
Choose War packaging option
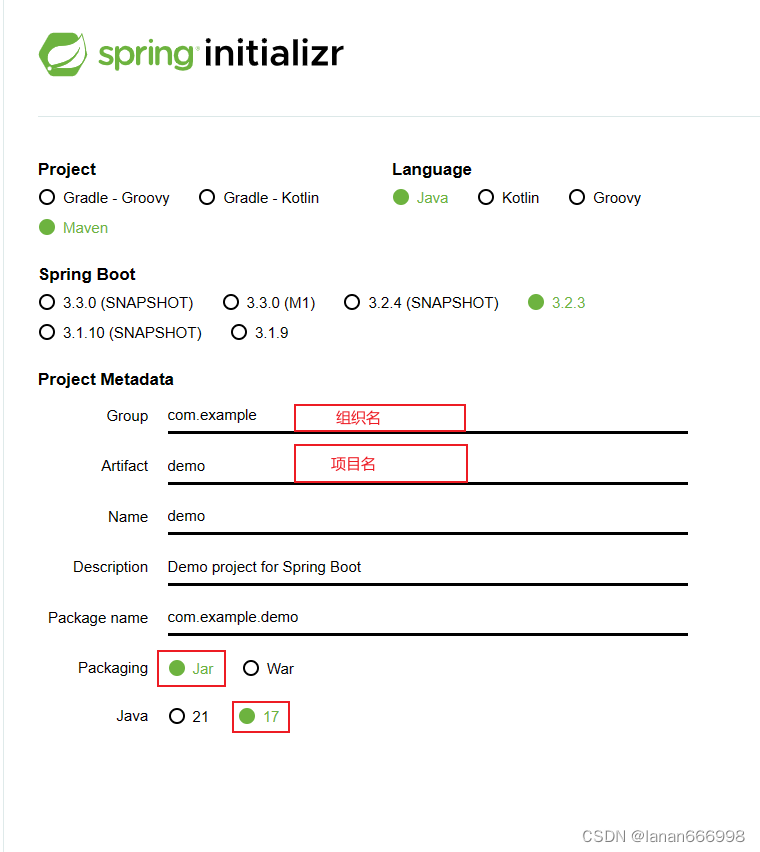pos(268,668)
